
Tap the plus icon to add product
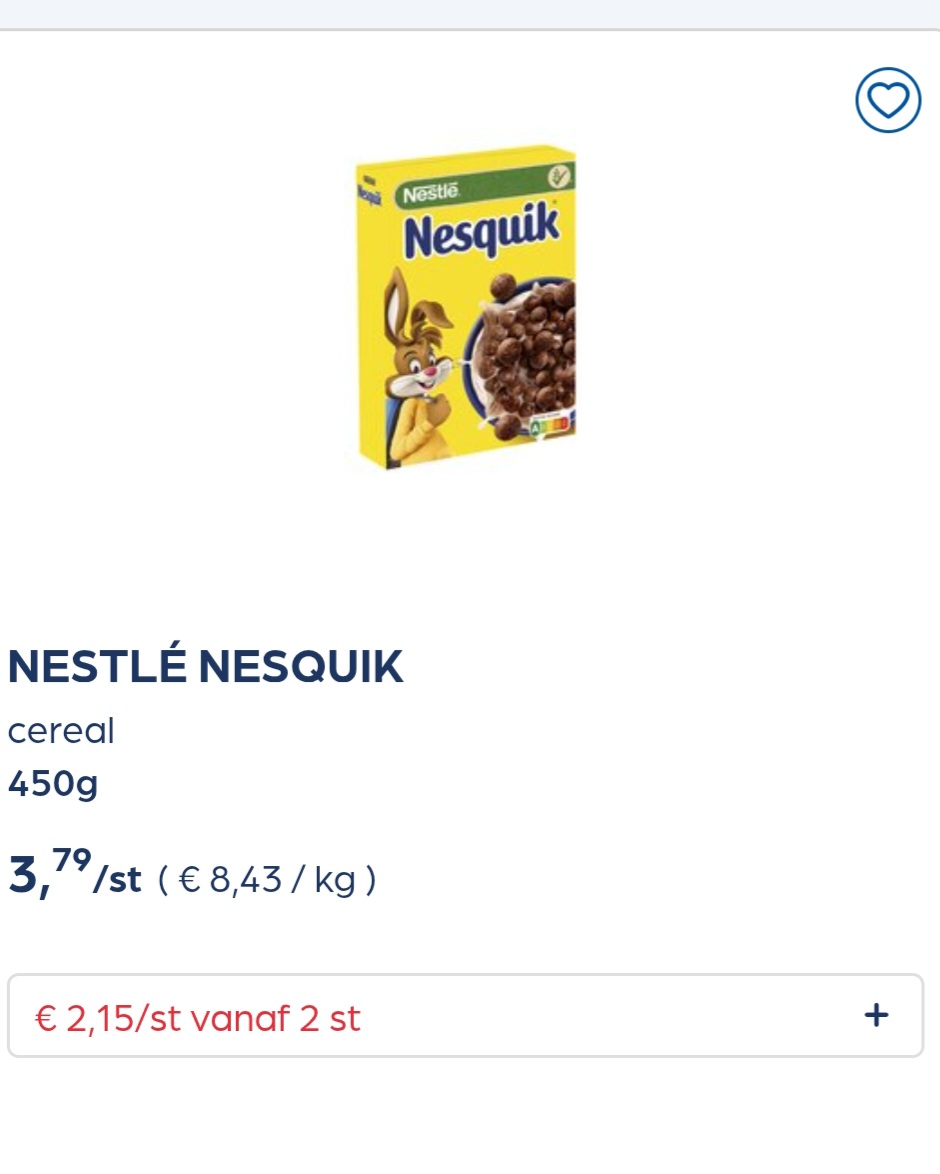(x=876, y=1014)
